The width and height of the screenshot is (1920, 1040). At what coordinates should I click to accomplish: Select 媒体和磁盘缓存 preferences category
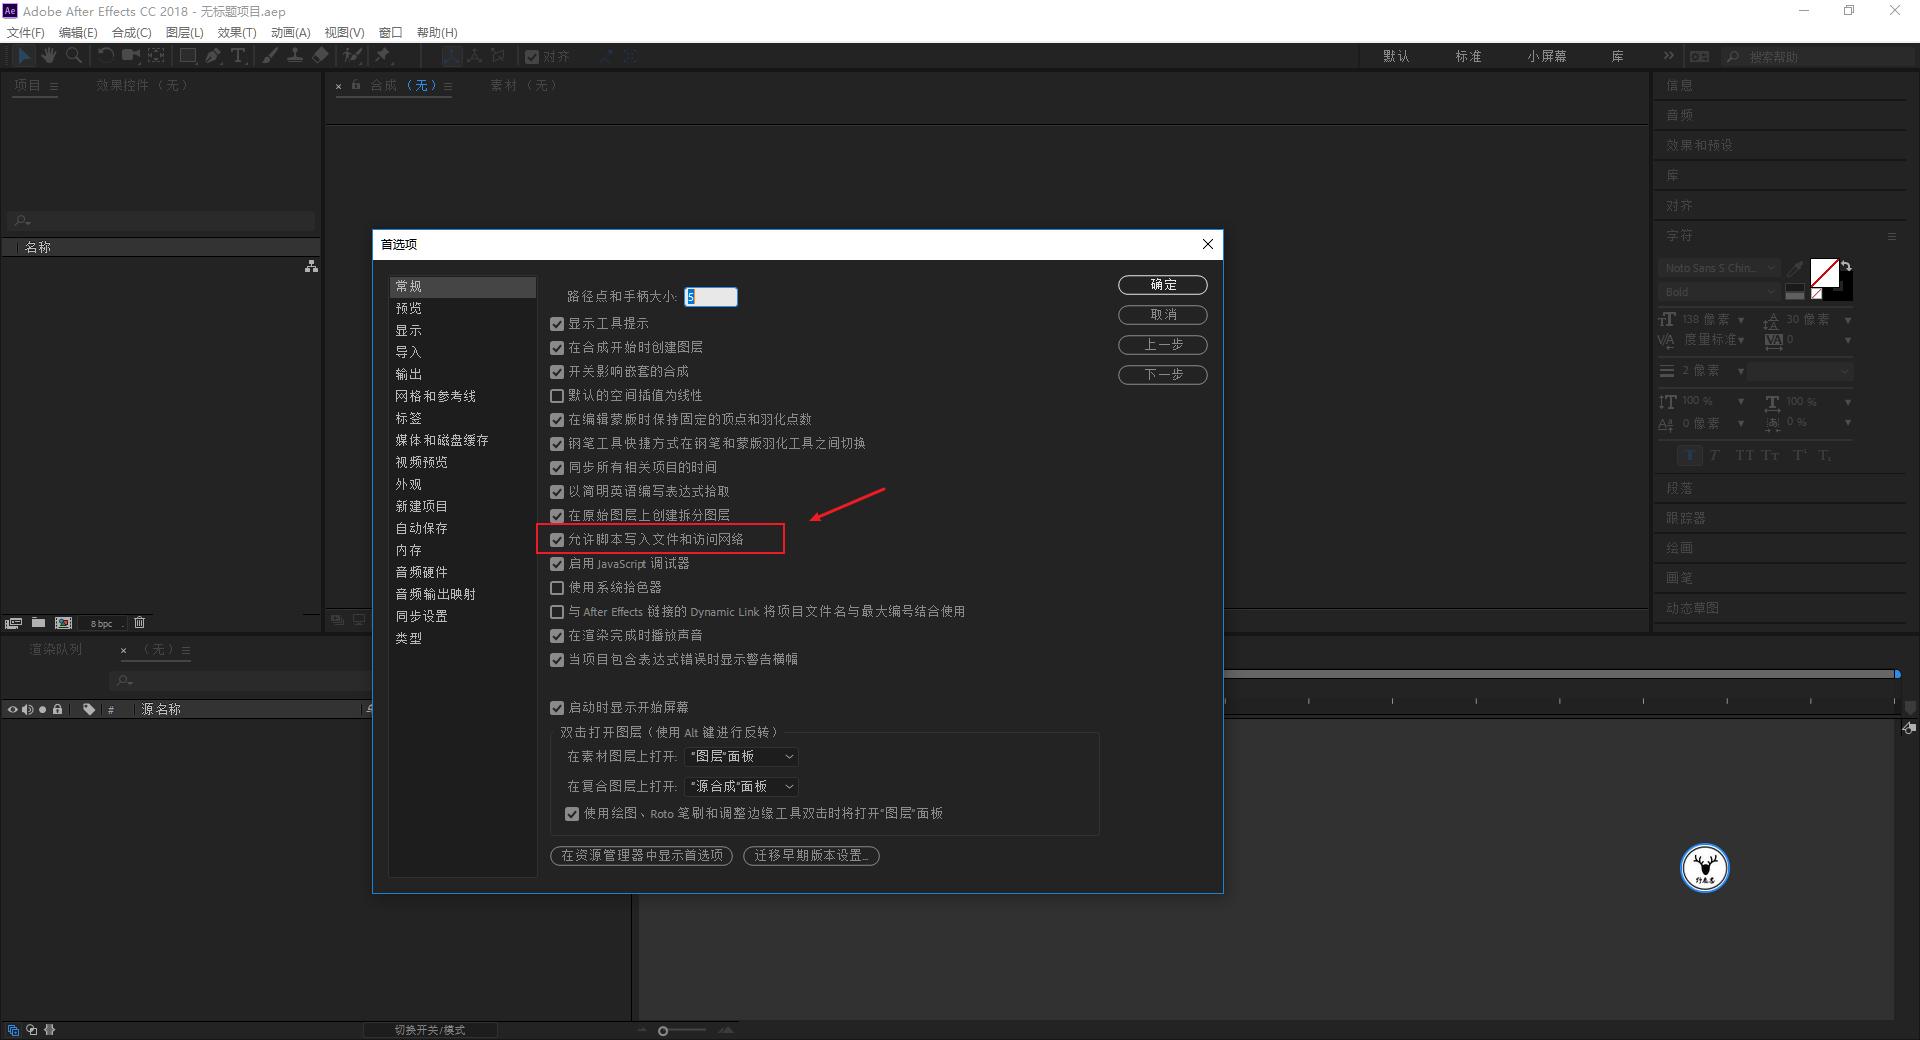pos(441,440)
